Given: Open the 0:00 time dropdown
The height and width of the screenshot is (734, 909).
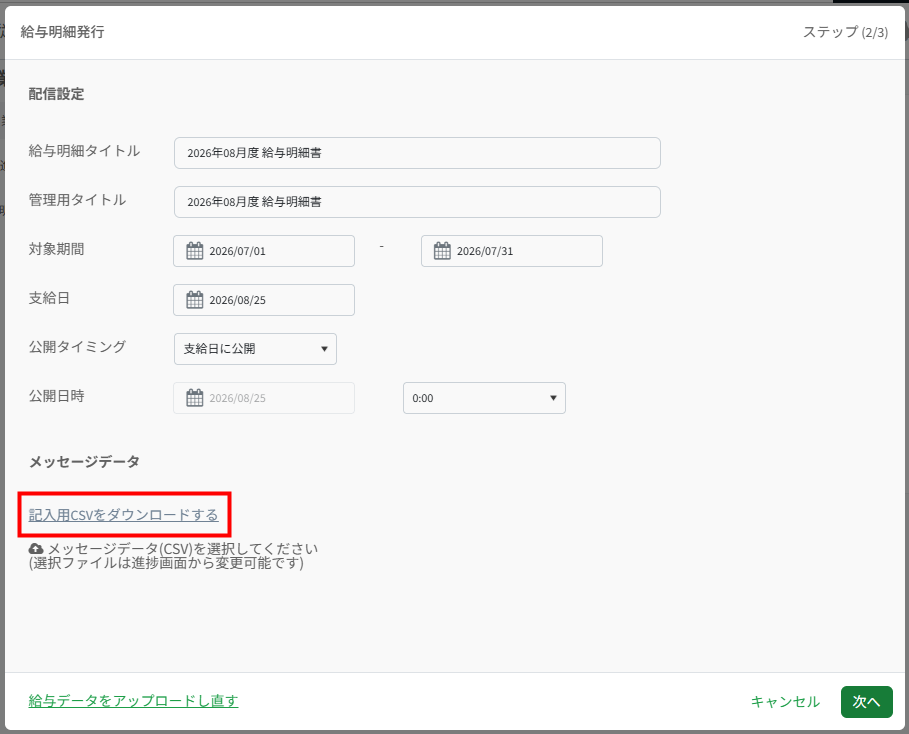Looking at the screenshot, I should pos(484,398).
